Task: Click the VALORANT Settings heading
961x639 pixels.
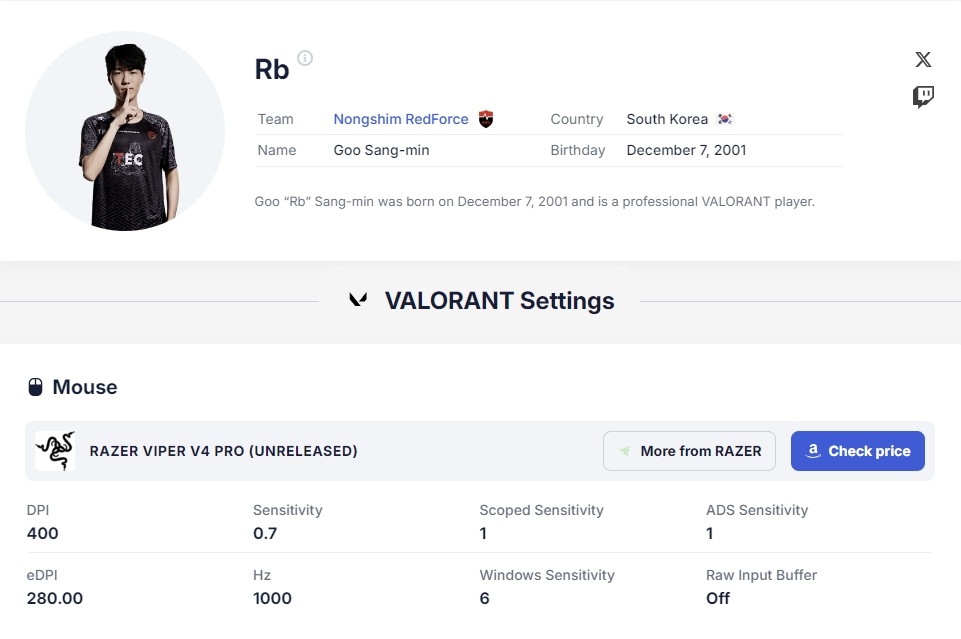Action: (499, 300)
